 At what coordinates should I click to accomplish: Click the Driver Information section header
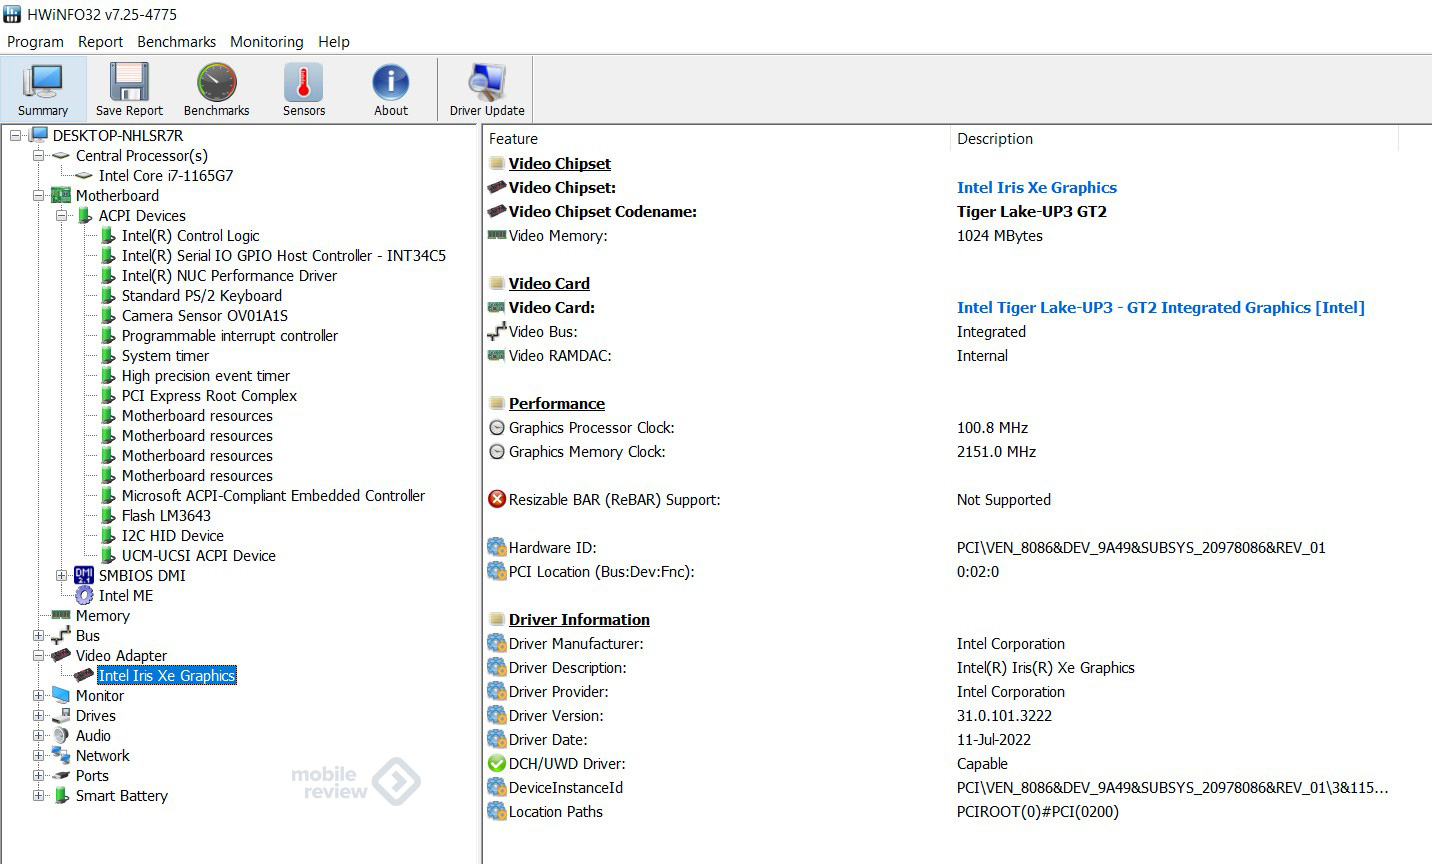click(x=579, y=619)
